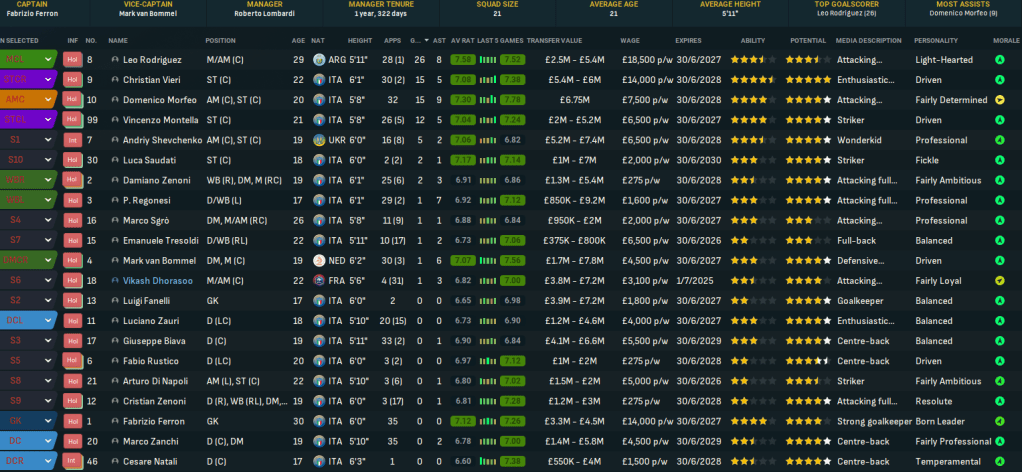Click Leo Rodriguez's Argentina nationality flag
The height and width of the screenshot is (472, 1022).
point(319,60)
